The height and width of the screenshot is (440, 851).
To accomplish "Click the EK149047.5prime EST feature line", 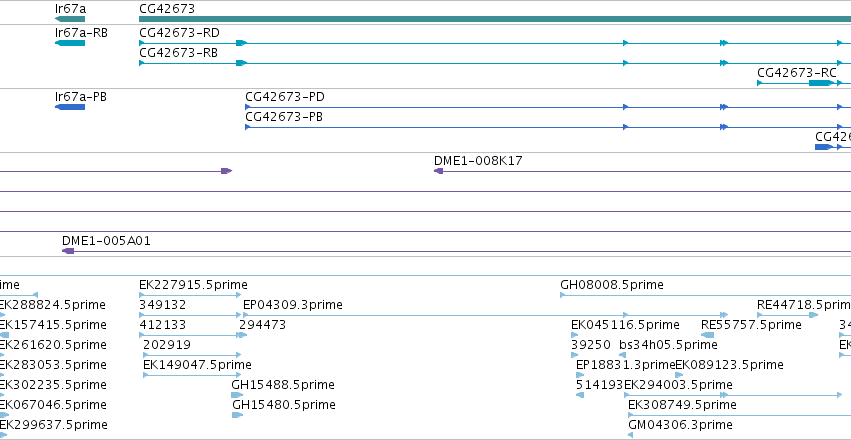I will [192, 375].
